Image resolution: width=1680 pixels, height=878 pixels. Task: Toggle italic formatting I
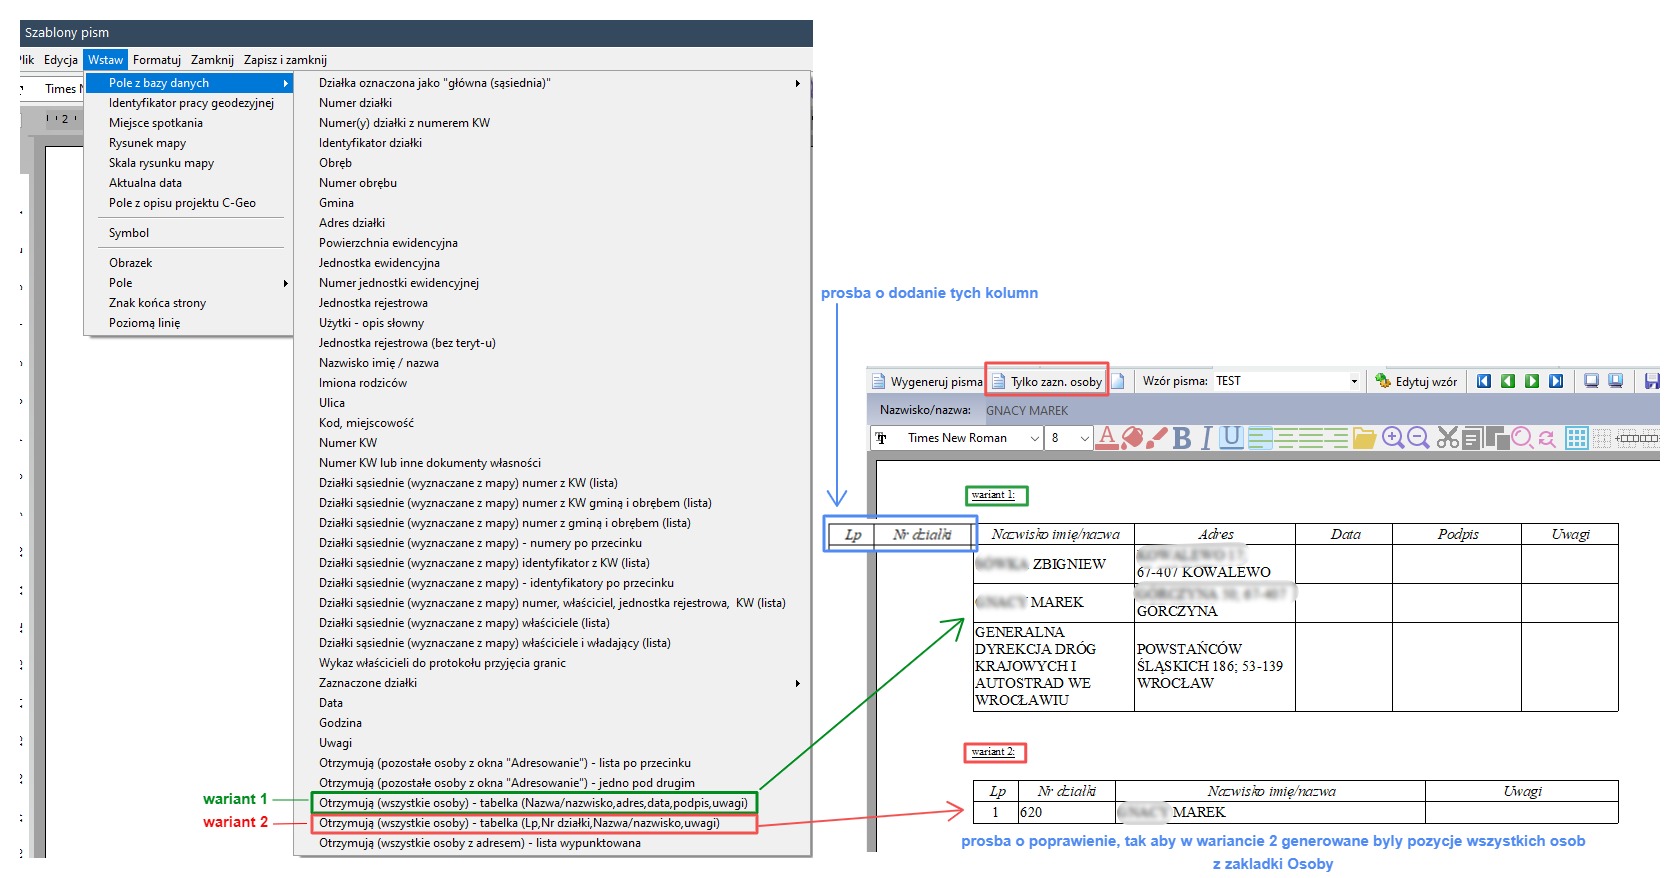tap(1206, 437)
